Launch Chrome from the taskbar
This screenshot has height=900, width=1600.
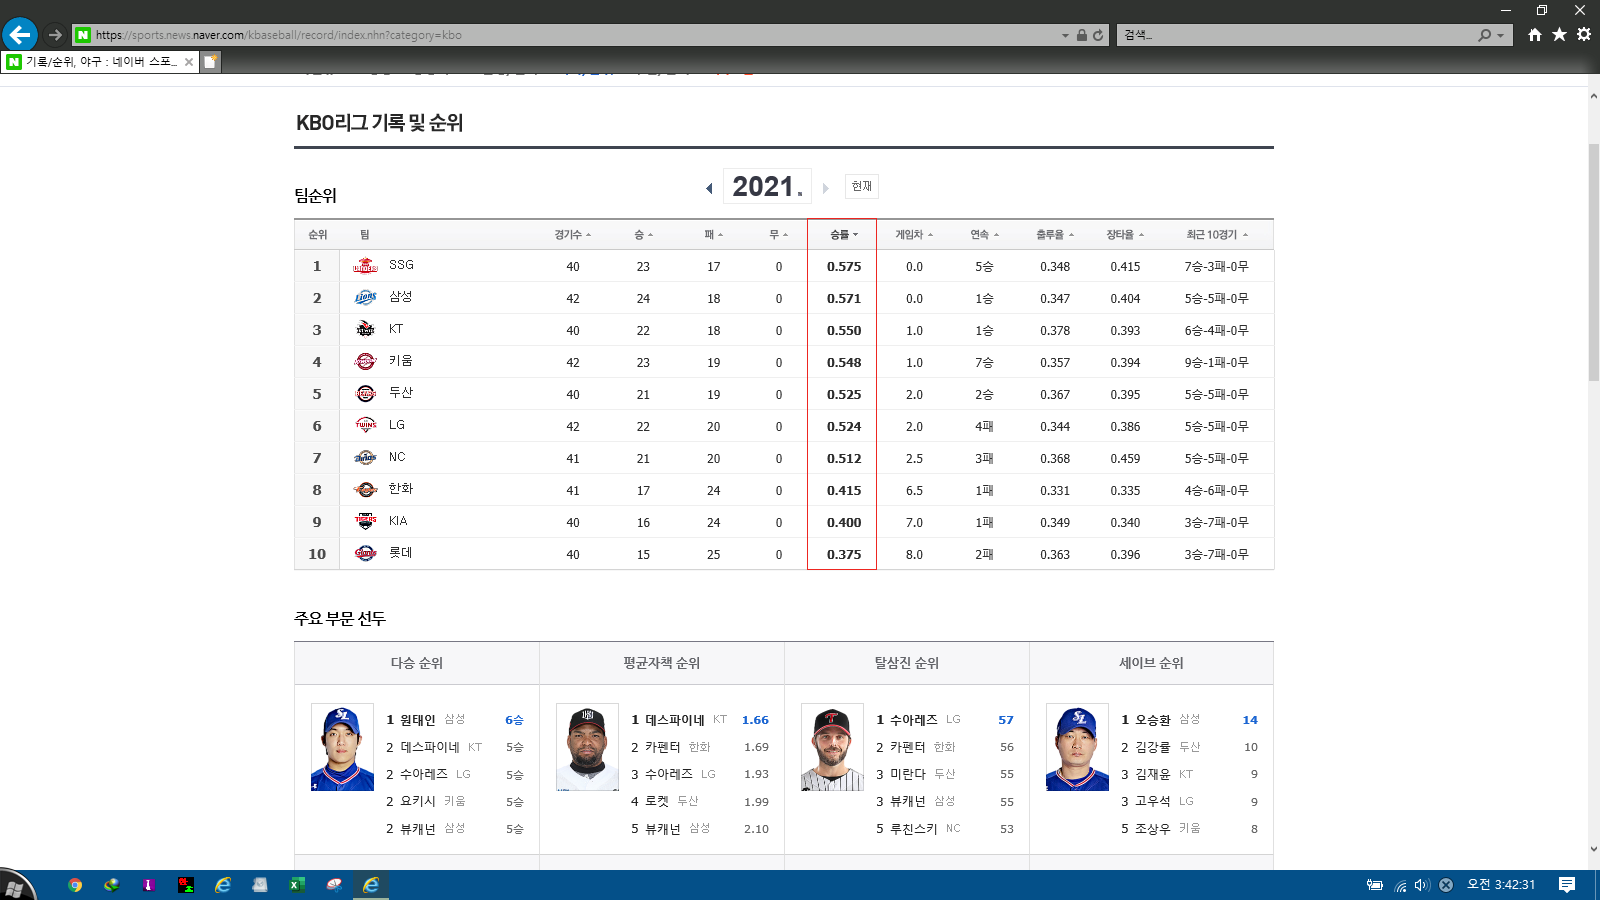75,885
